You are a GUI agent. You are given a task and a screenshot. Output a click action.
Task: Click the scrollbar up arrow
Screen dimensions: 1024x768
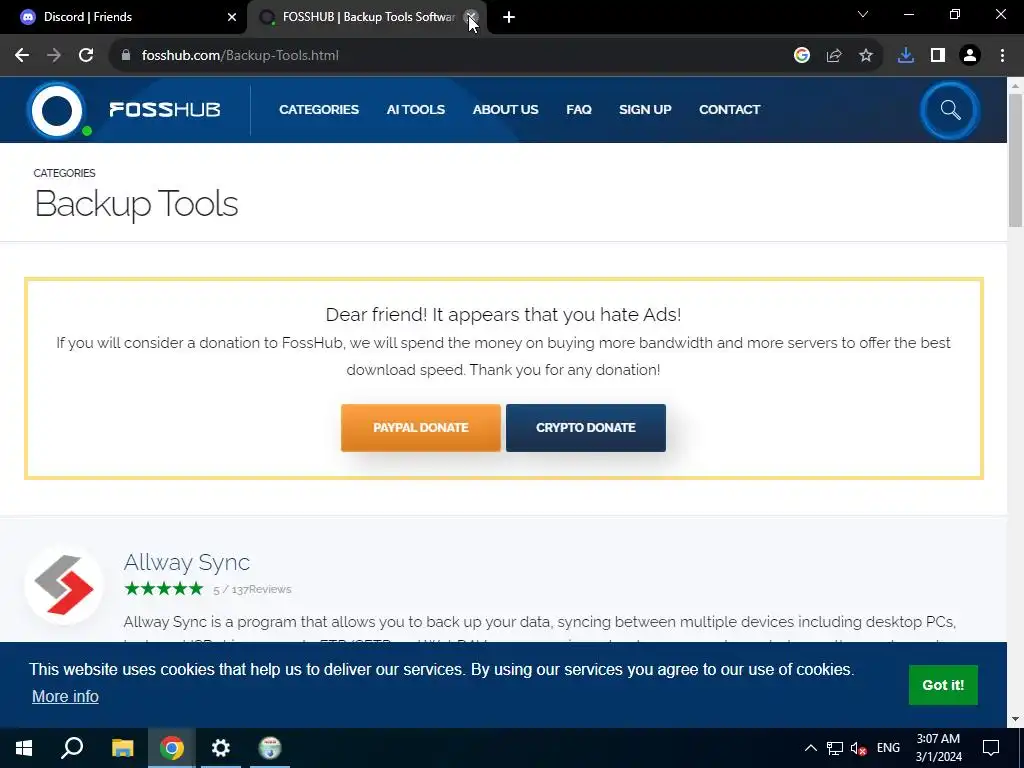[x=1015, y=85]
